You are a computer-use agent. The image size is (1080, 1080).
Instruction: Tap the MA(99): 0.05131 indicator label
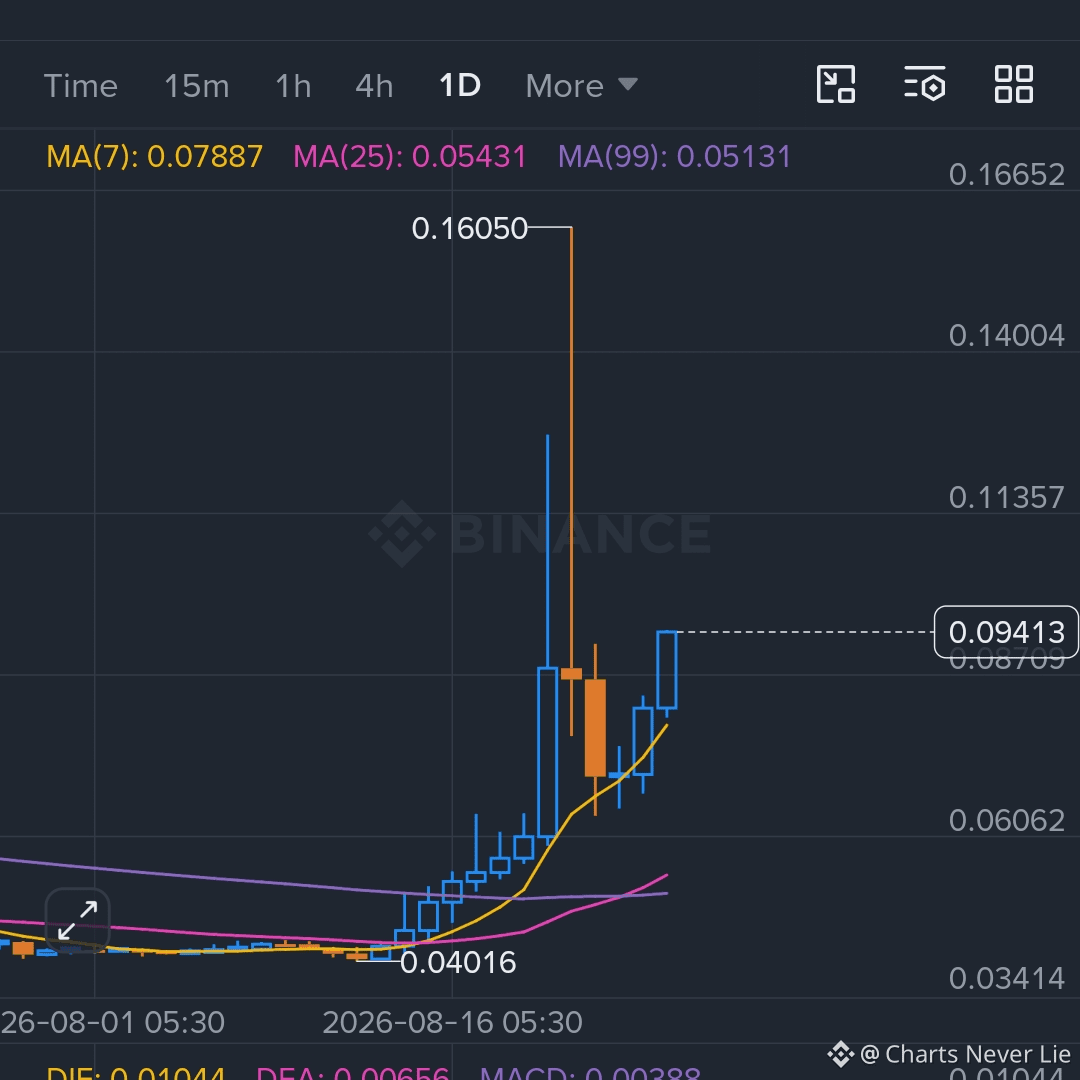(674, 156)
